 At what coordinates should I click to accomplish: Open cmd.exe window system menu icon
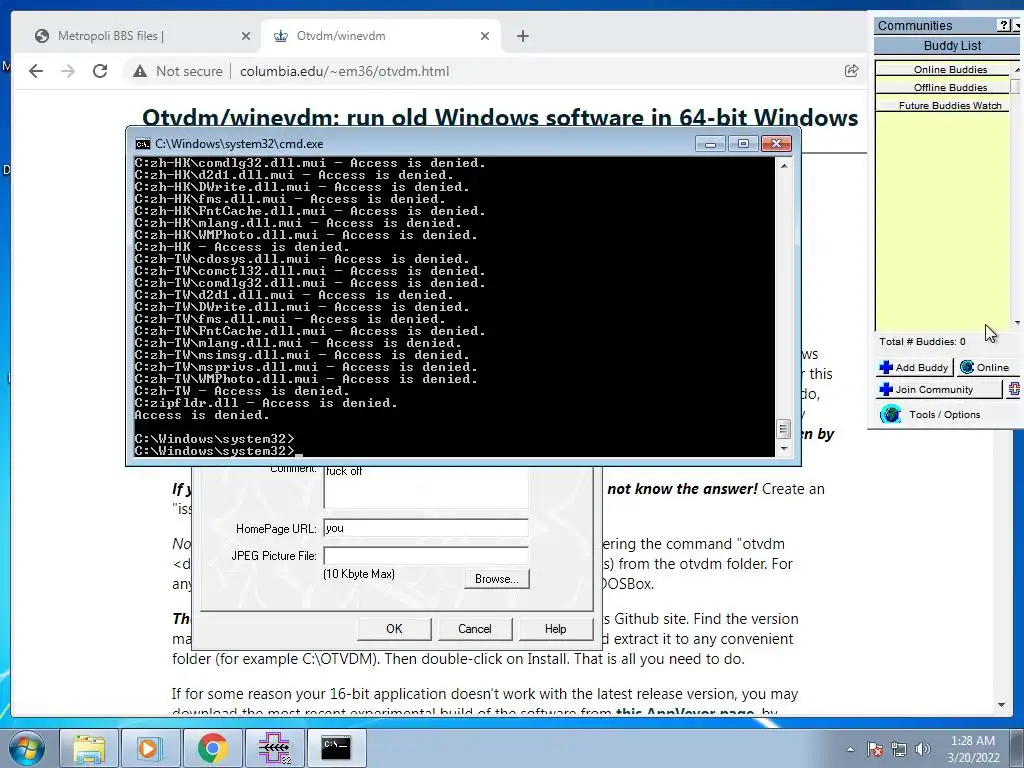(142, 144)
